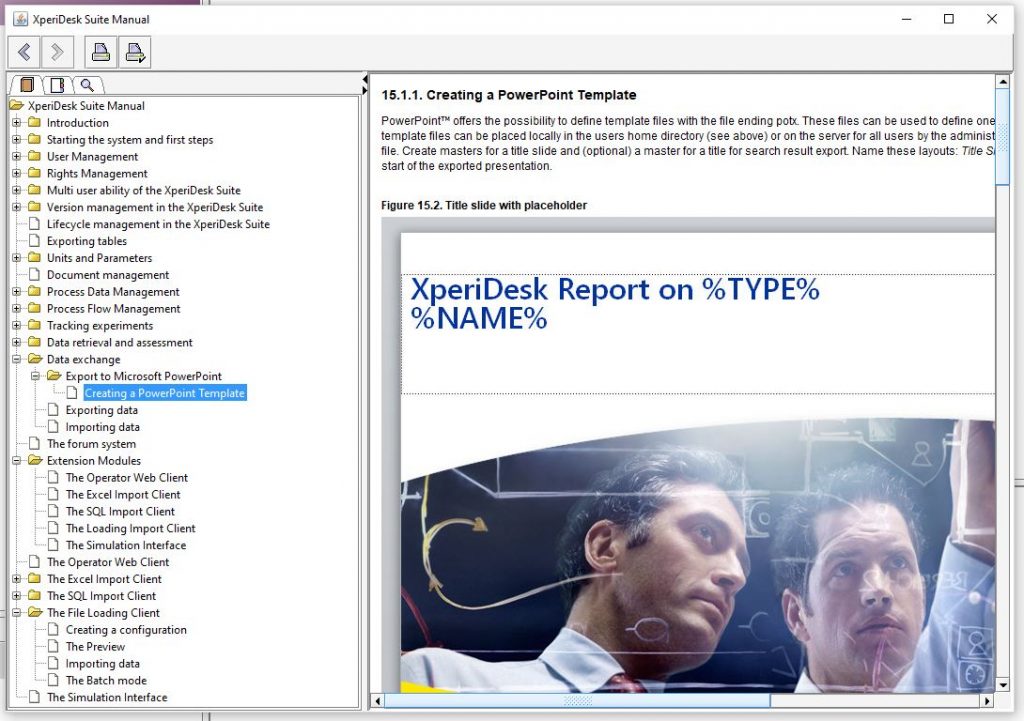Screen dimensions: 1024x721
Task: Switch to the Index tab
Action: [x=57, y=85]
